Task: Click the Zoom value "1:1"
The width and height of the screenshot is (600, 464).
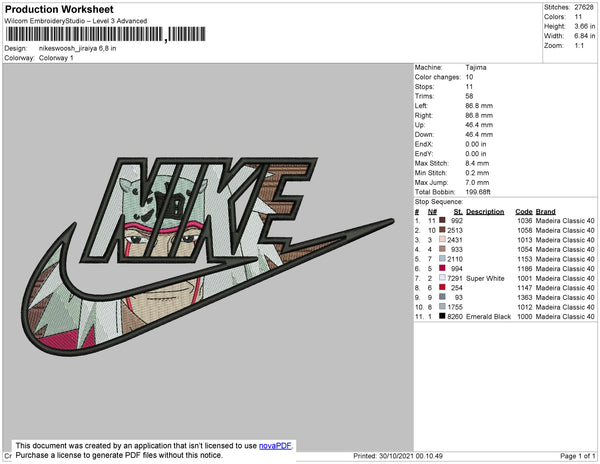Action: [579, 46]
